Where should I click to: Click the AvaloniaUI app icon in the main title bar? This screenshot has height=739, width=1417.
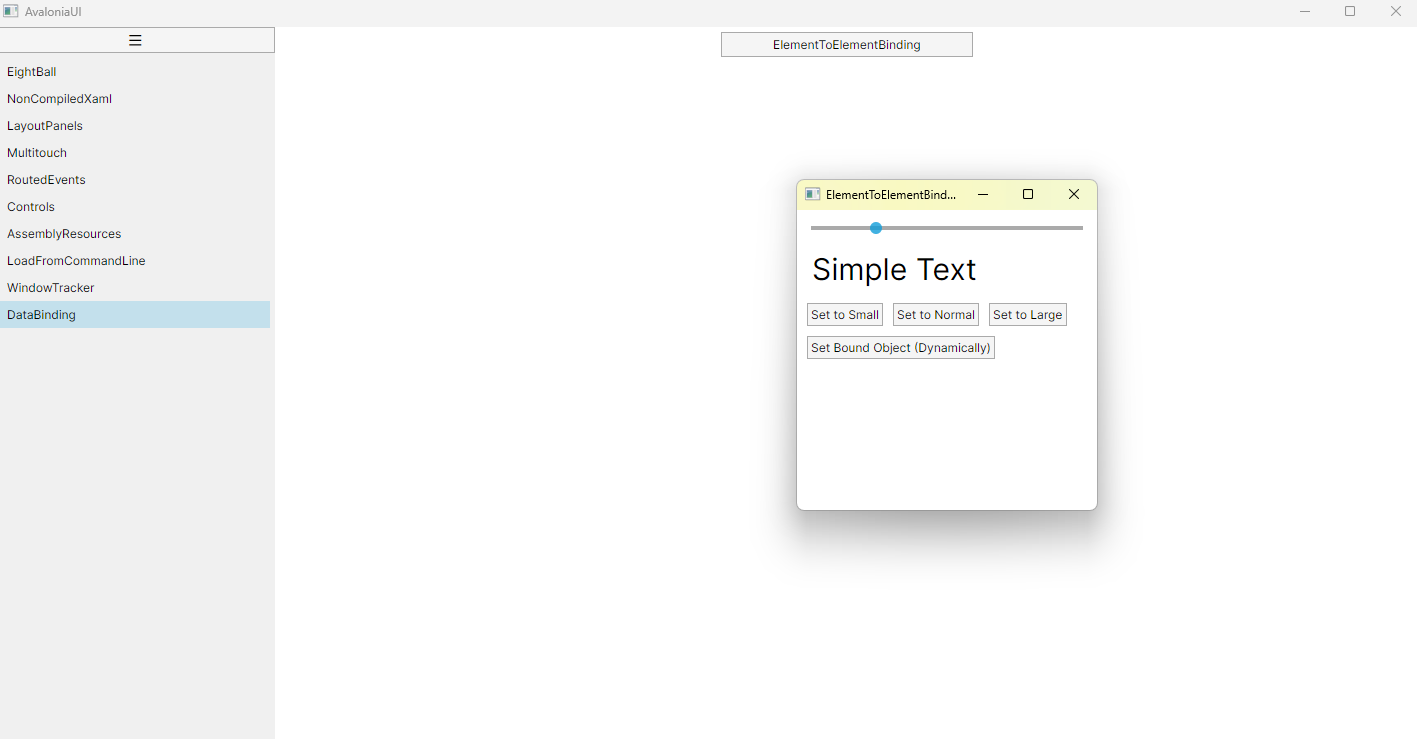(x=11, y=11)
